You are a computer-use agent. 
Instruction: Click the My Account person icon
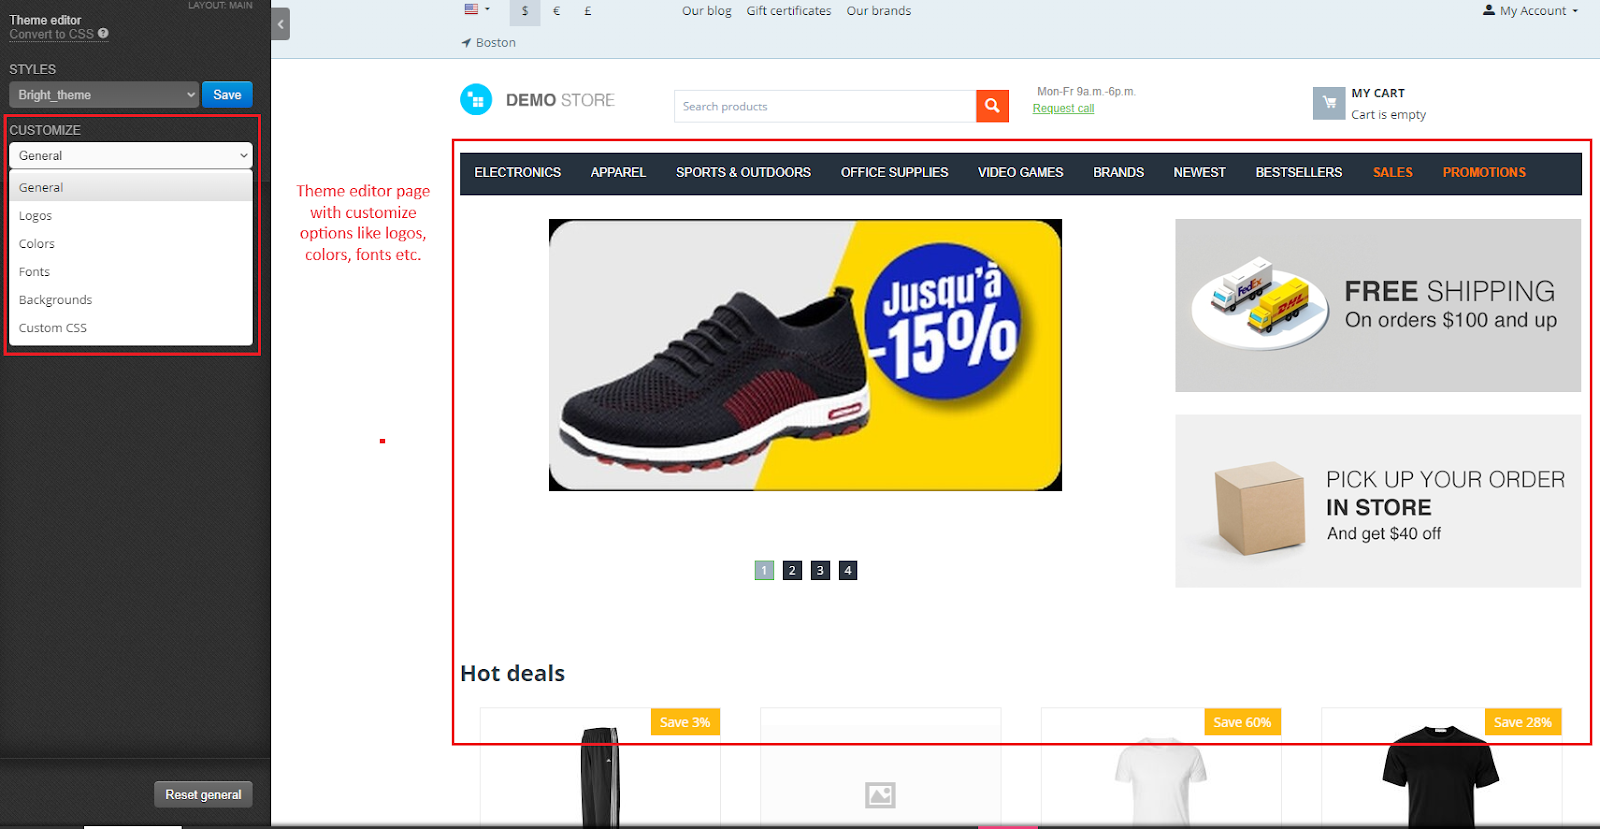(x=1489, y=10)
